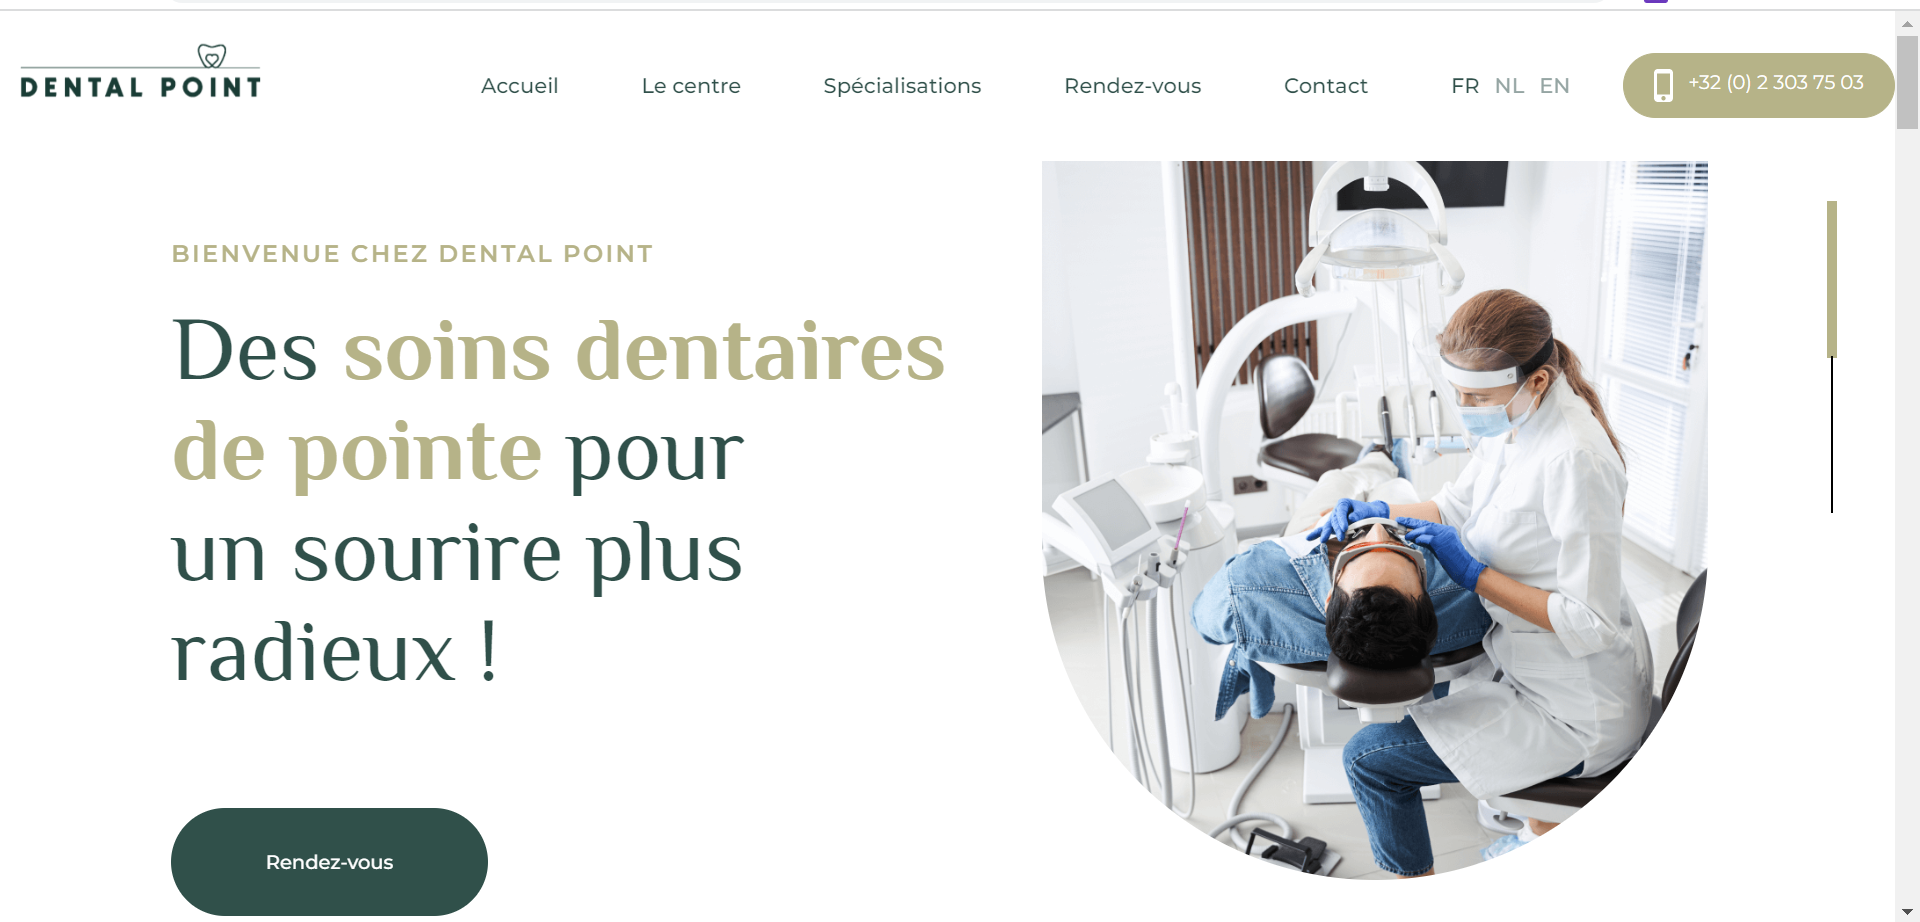Image resolution: width=1920 pixels, height=922 pixels.
Task: Click the scrollbar up arrow
Action: pos(1907,23)
